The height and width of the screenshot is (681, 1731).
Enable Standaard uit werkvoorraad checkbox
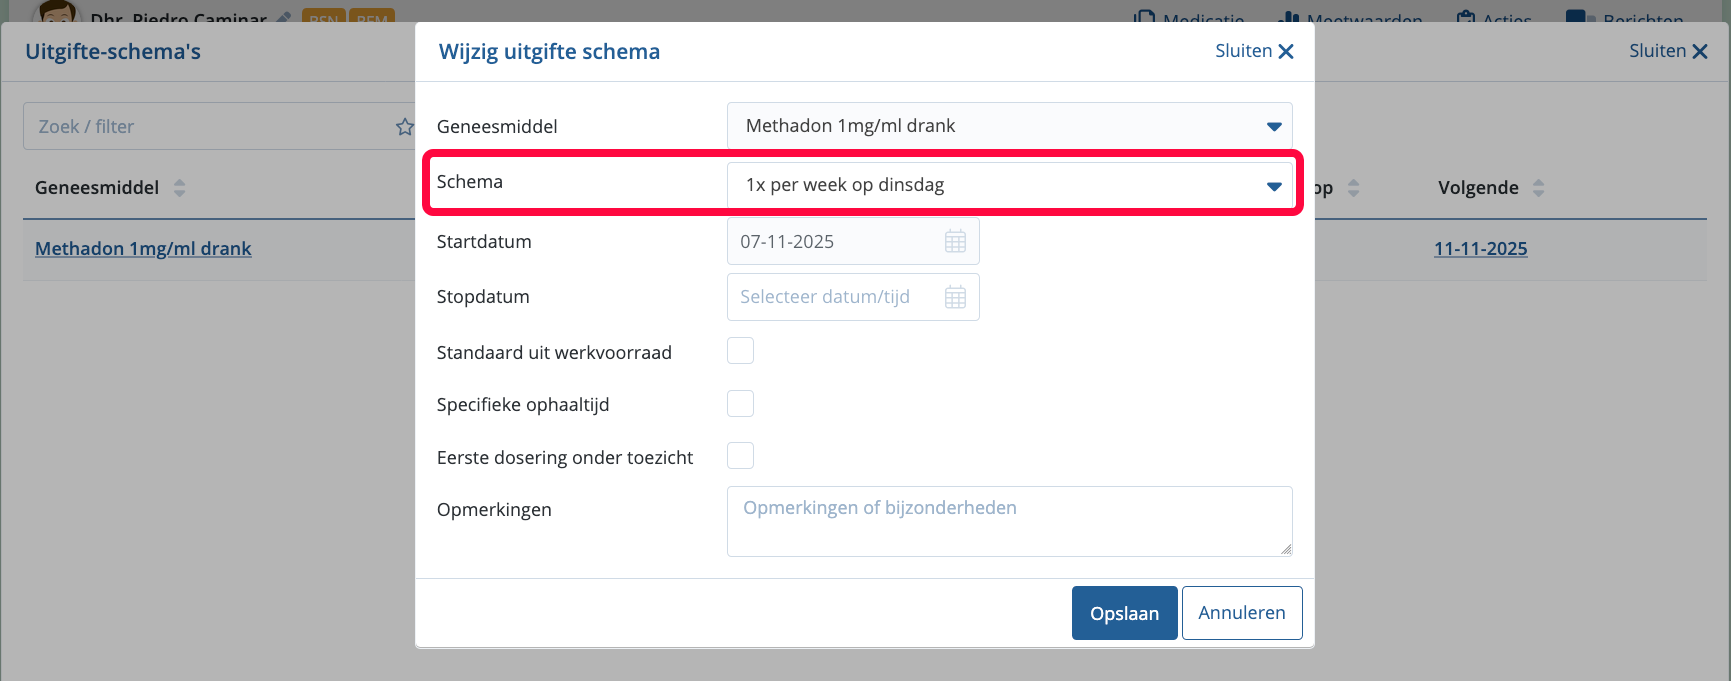tap(740, 351)
